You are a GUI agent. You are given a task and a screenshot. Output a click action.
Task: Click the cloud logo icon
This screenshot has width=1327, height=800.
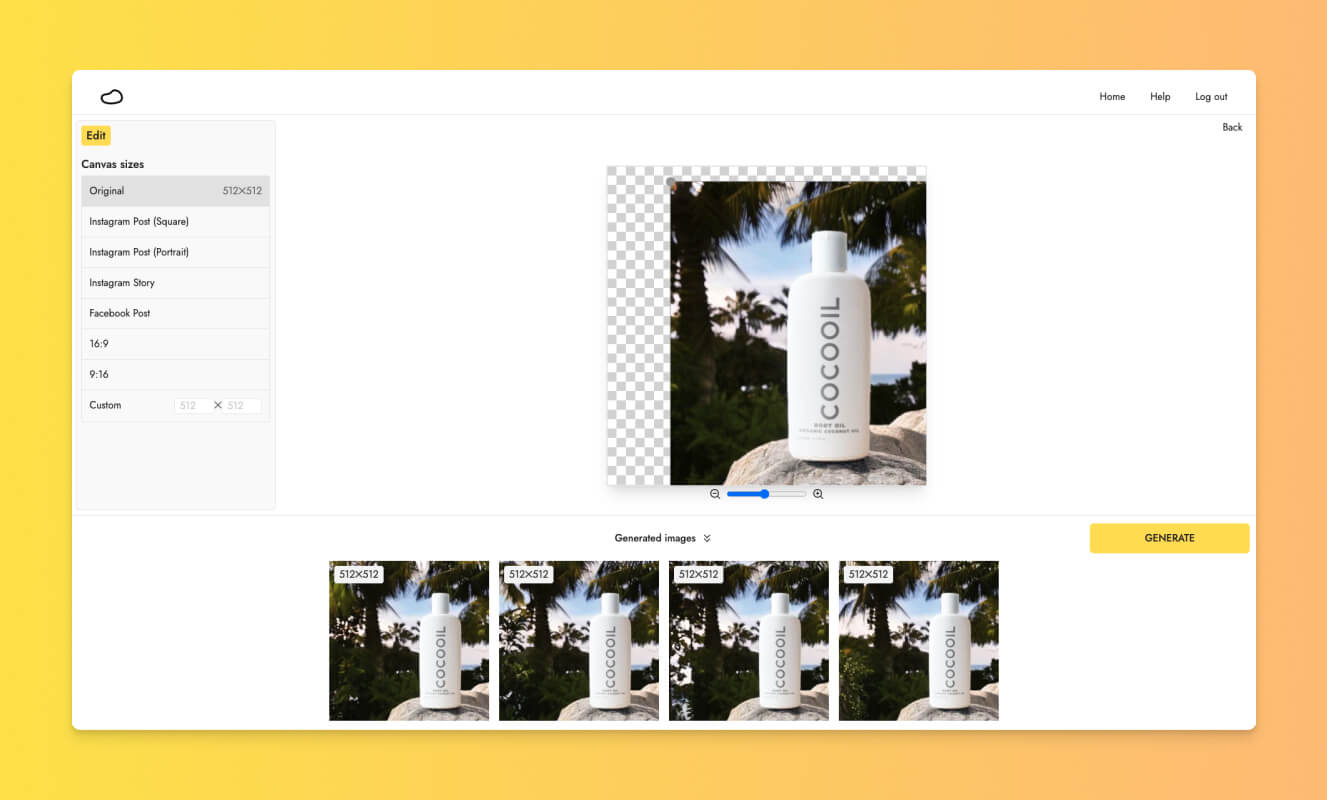tap(112, 97)
